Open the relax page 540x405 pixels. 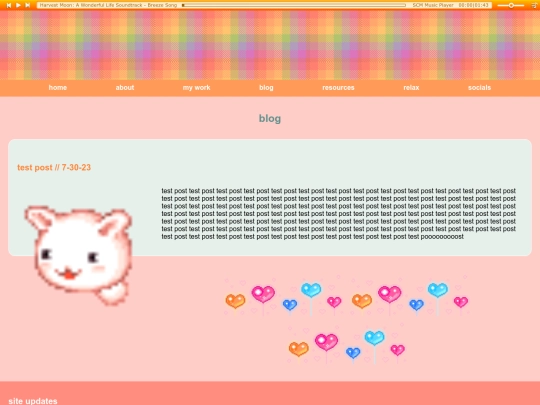[411, 87]
